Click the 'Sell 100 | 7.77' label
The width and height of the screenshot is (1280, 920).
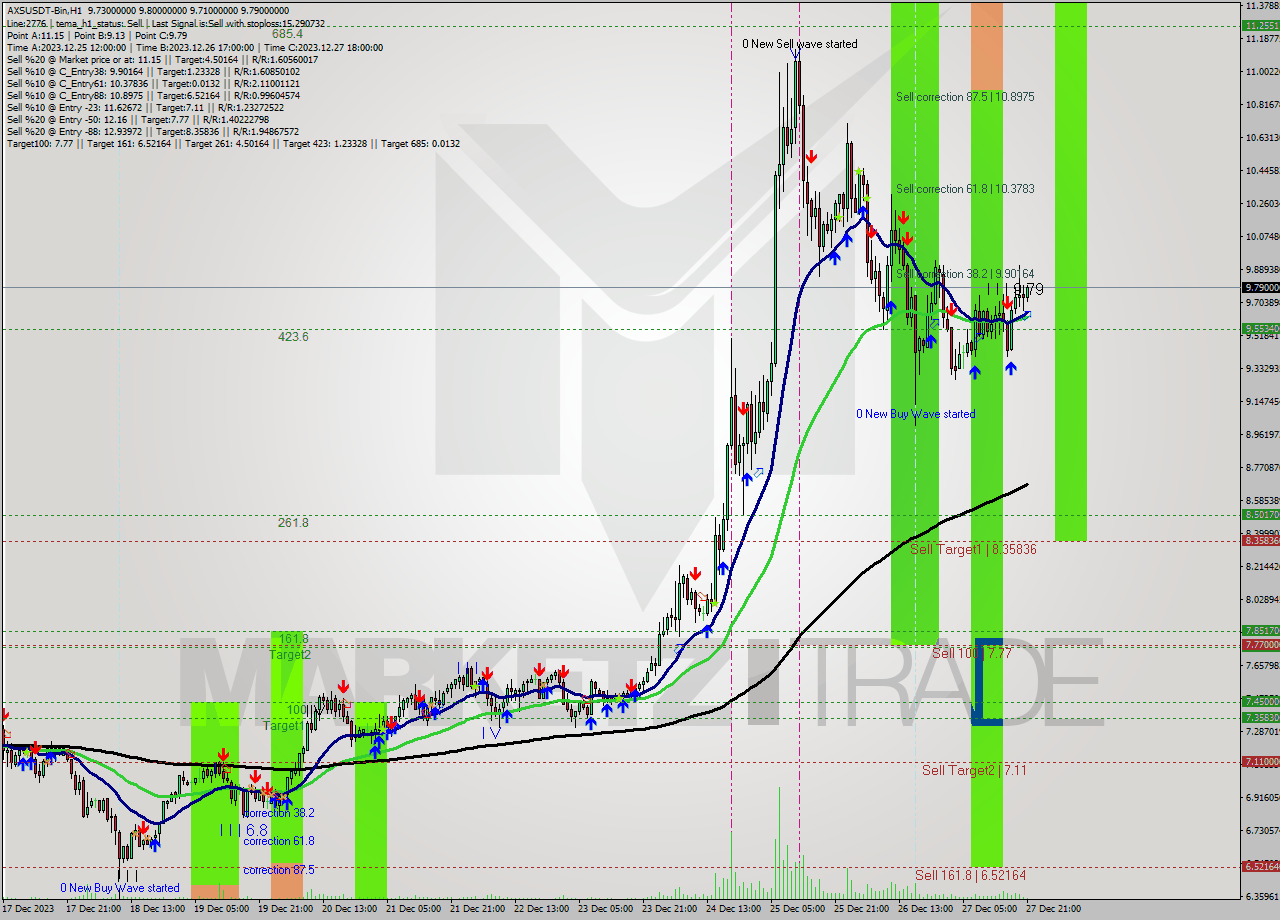point(972,653)
